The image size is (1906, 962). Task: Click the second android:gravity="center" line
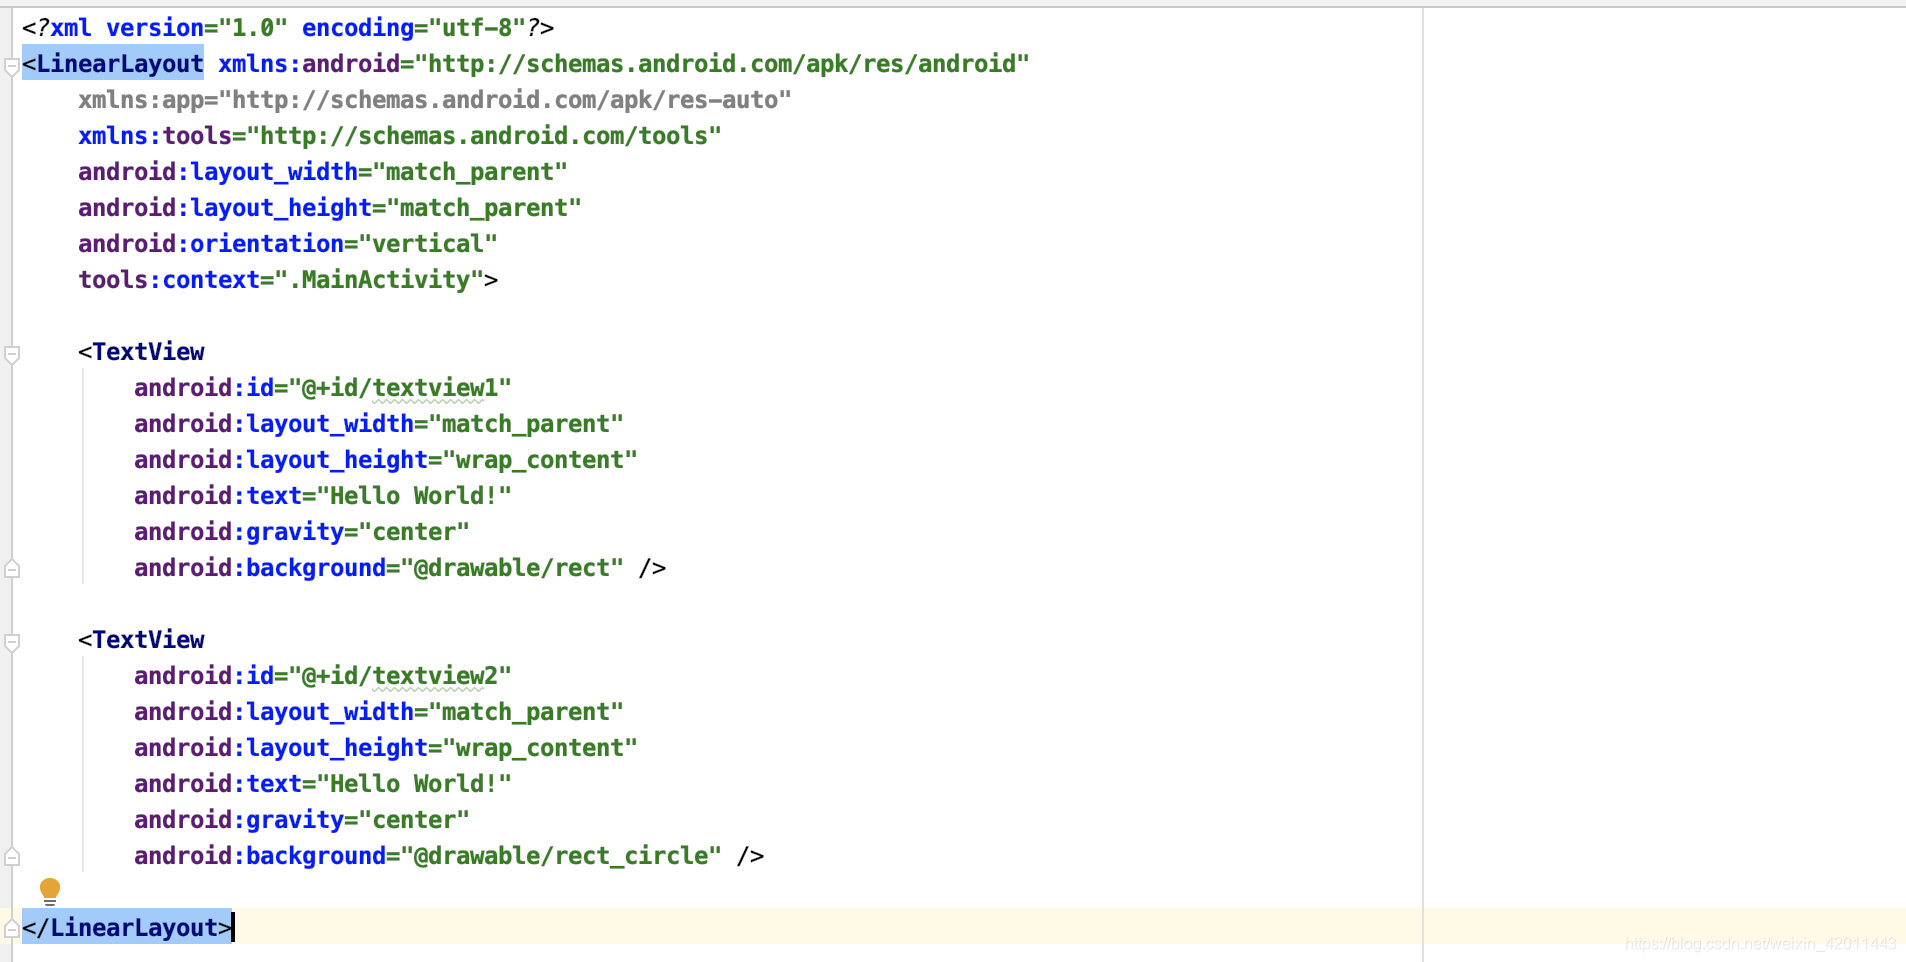tap(302, 820)
